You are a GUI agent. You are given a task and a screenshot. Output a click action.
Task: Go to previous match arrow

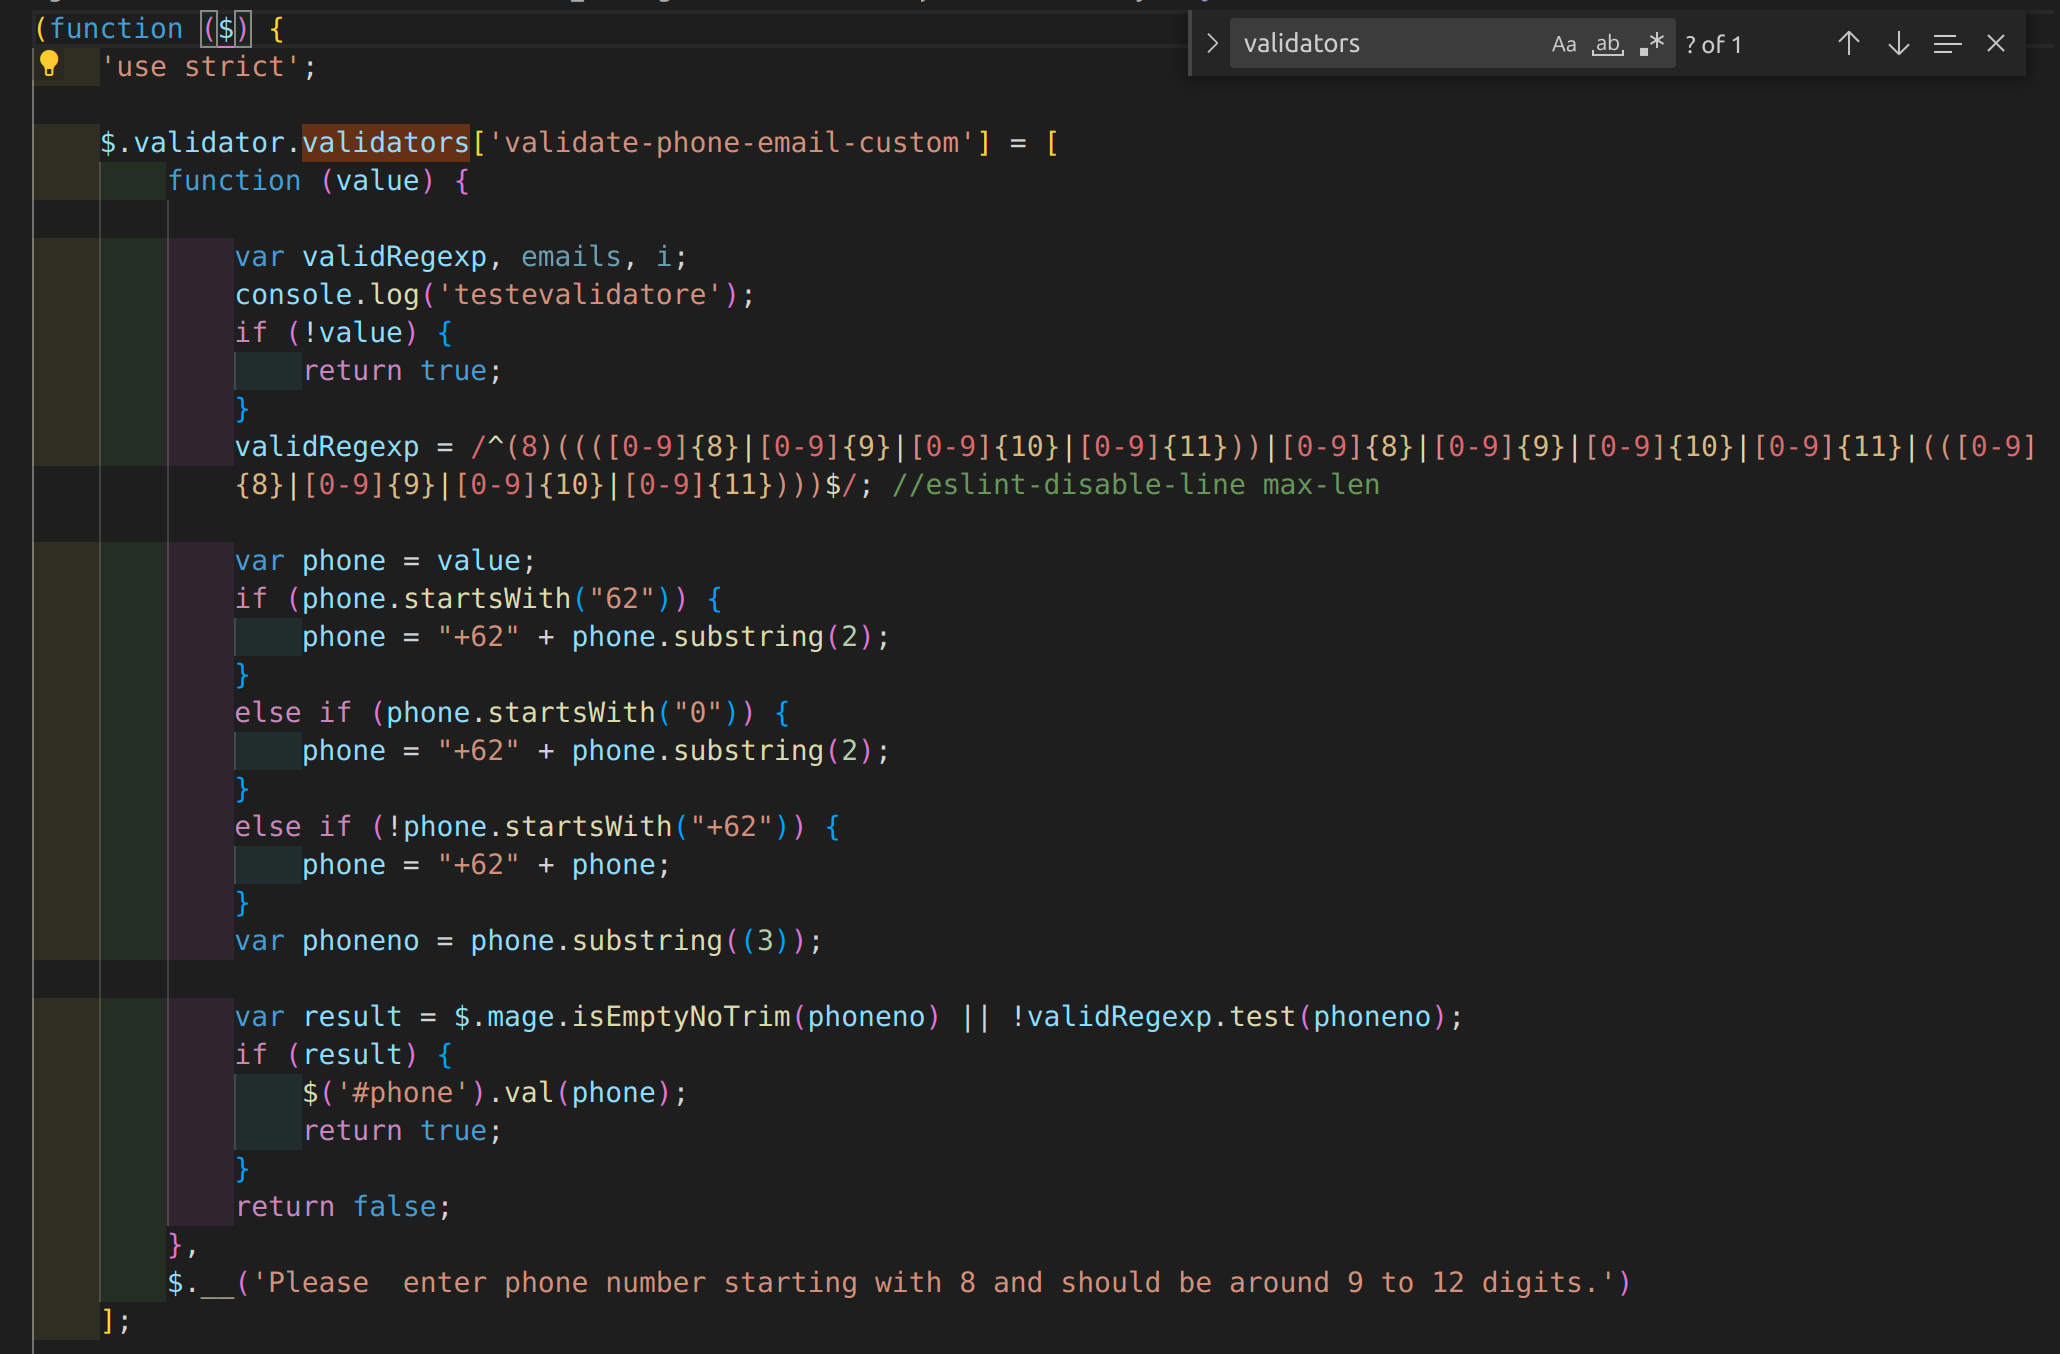tap(1849, 44)
